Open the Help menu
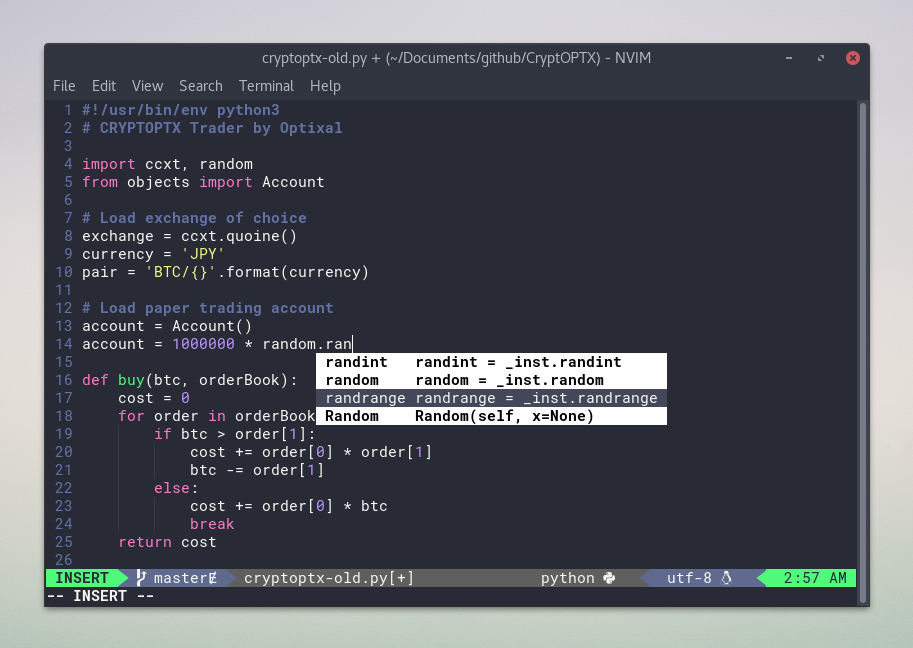 325,86
